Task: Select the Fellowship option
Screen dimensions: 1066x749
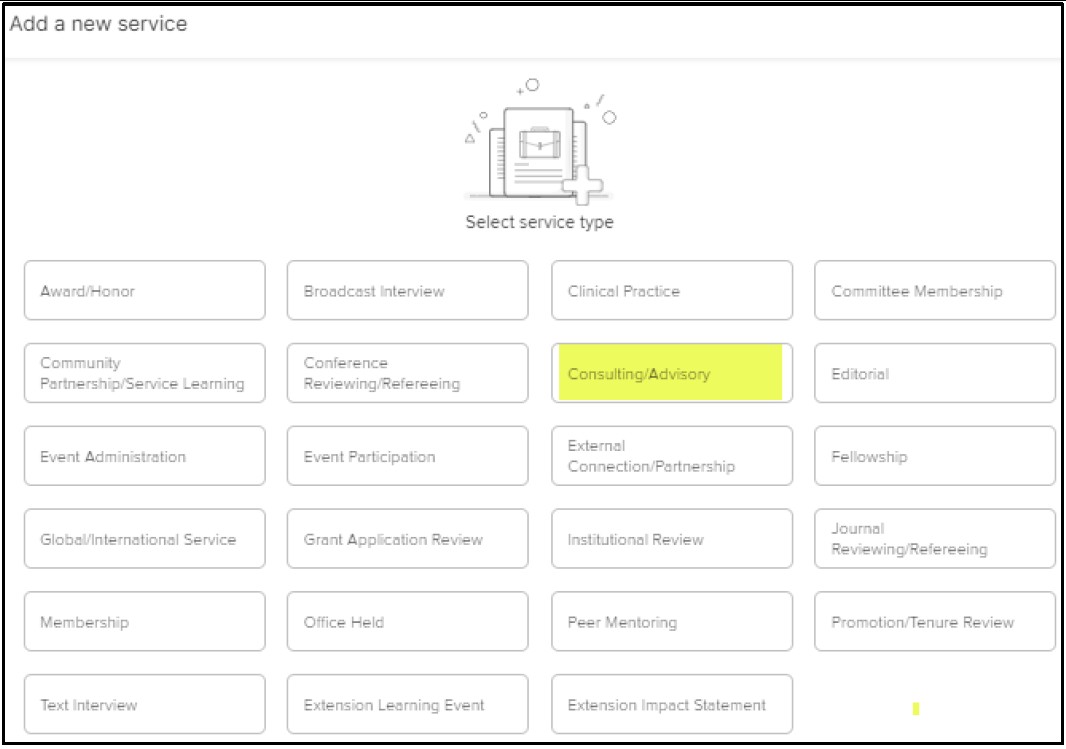Action: click(x=936, y=455)
